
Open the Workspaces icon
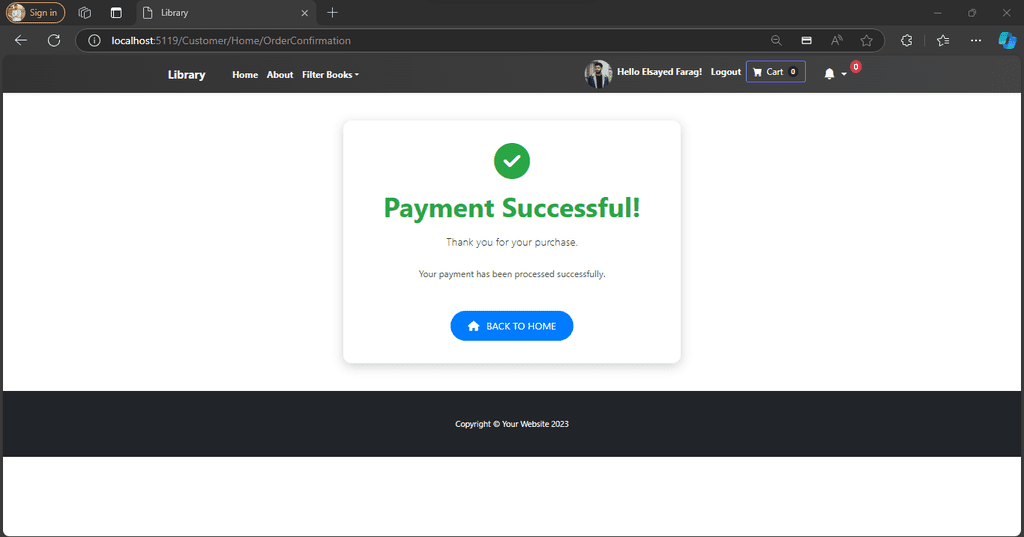pos(84,12)
